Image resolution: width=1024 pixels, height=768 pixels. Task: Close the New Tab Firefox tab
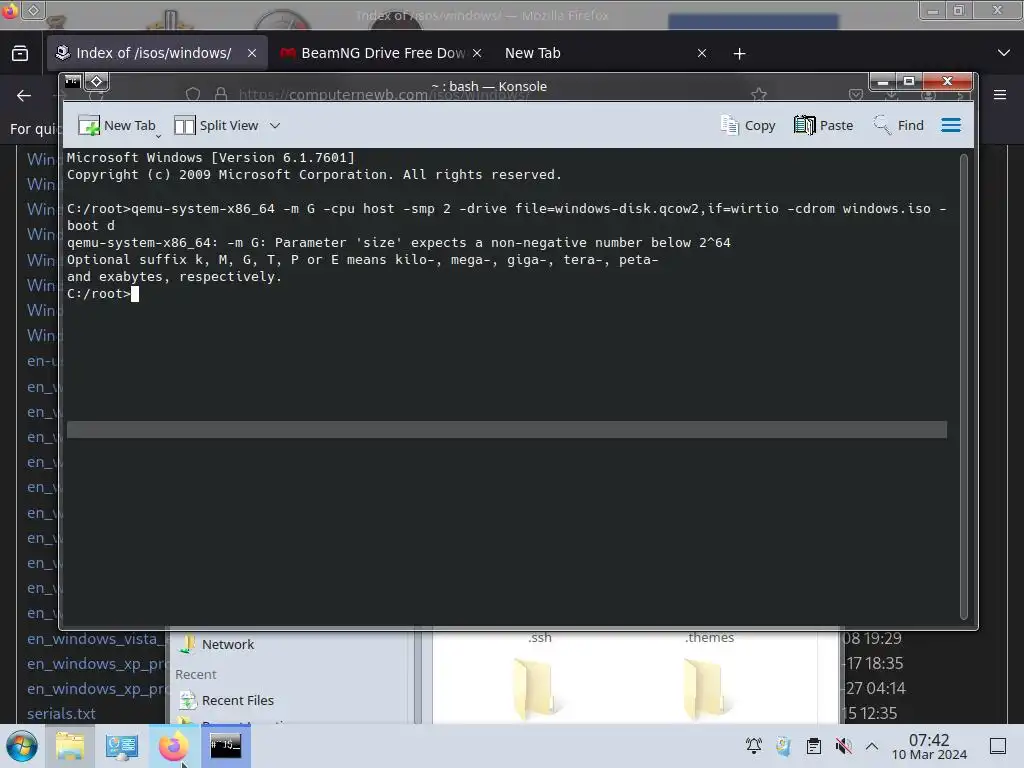(702, 53)
